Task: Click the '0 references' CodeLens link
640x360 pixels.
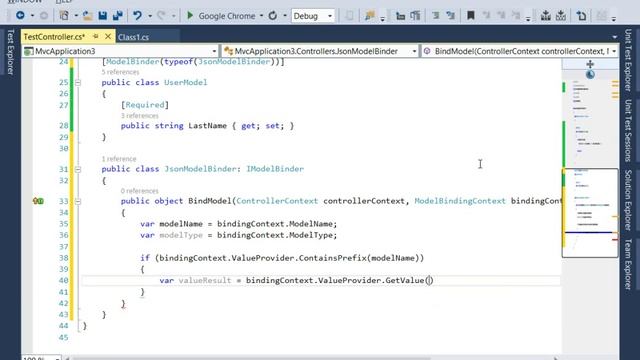Action: (x=140, y=191)
